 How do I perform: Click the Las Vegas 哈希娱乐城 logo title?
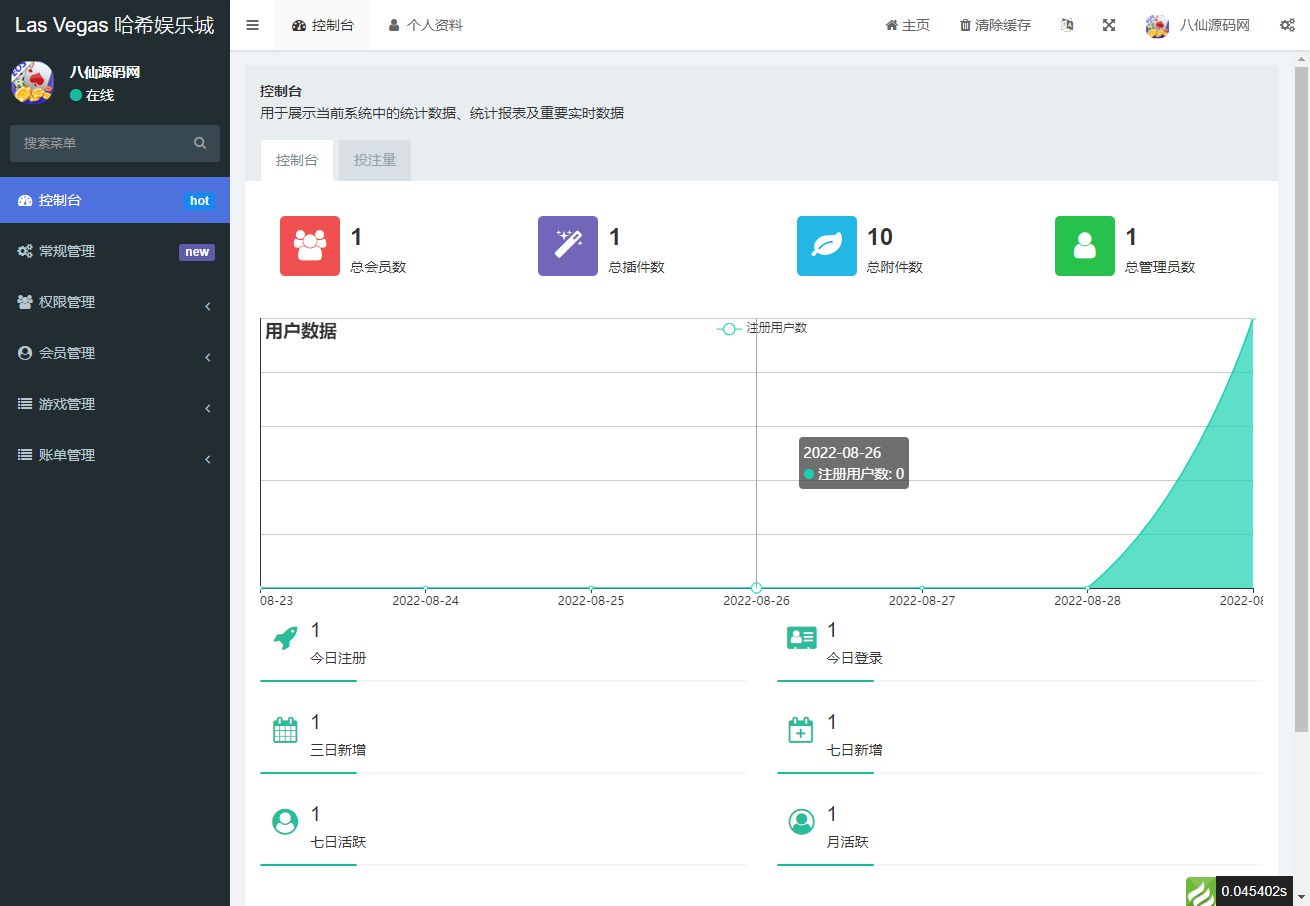(x=115, y=25)
